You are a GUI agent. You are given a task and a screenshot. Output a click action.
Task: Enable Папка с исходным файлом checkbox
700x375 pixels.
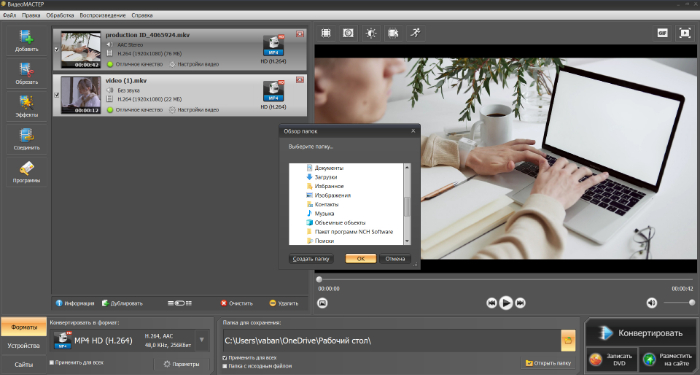click(x=225, y=366)
